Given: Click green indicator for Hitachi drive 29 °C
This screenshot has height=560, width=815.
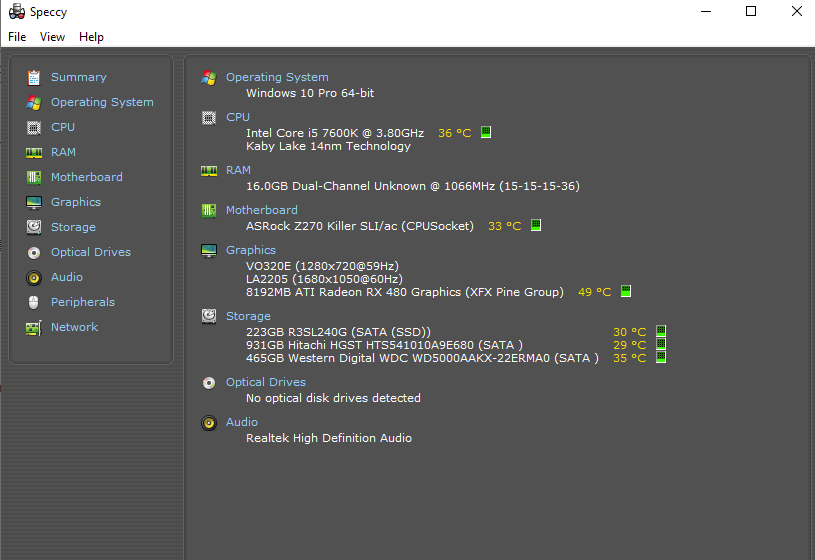Looking at the screenshot, I should pos(661,344).
